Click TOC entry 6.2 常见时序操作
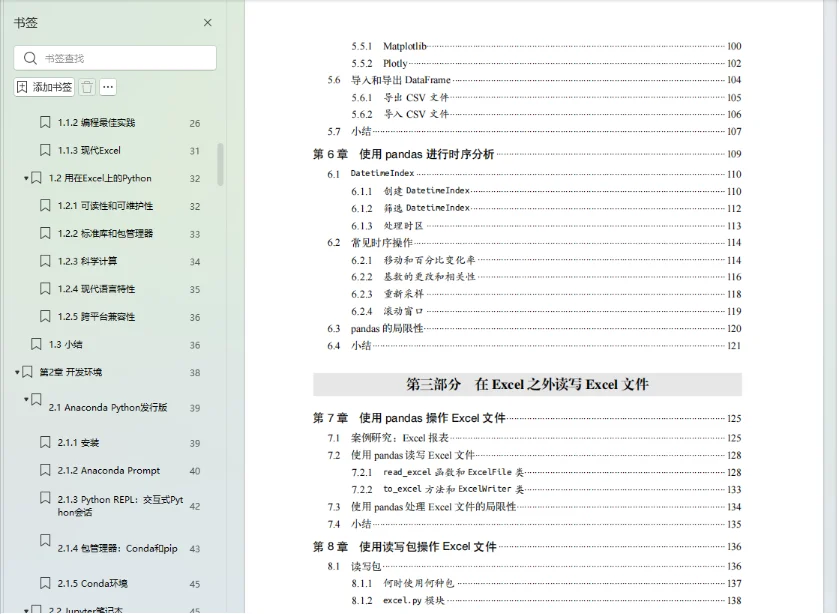This screenshot has width=839, height=614. [535, 243]
